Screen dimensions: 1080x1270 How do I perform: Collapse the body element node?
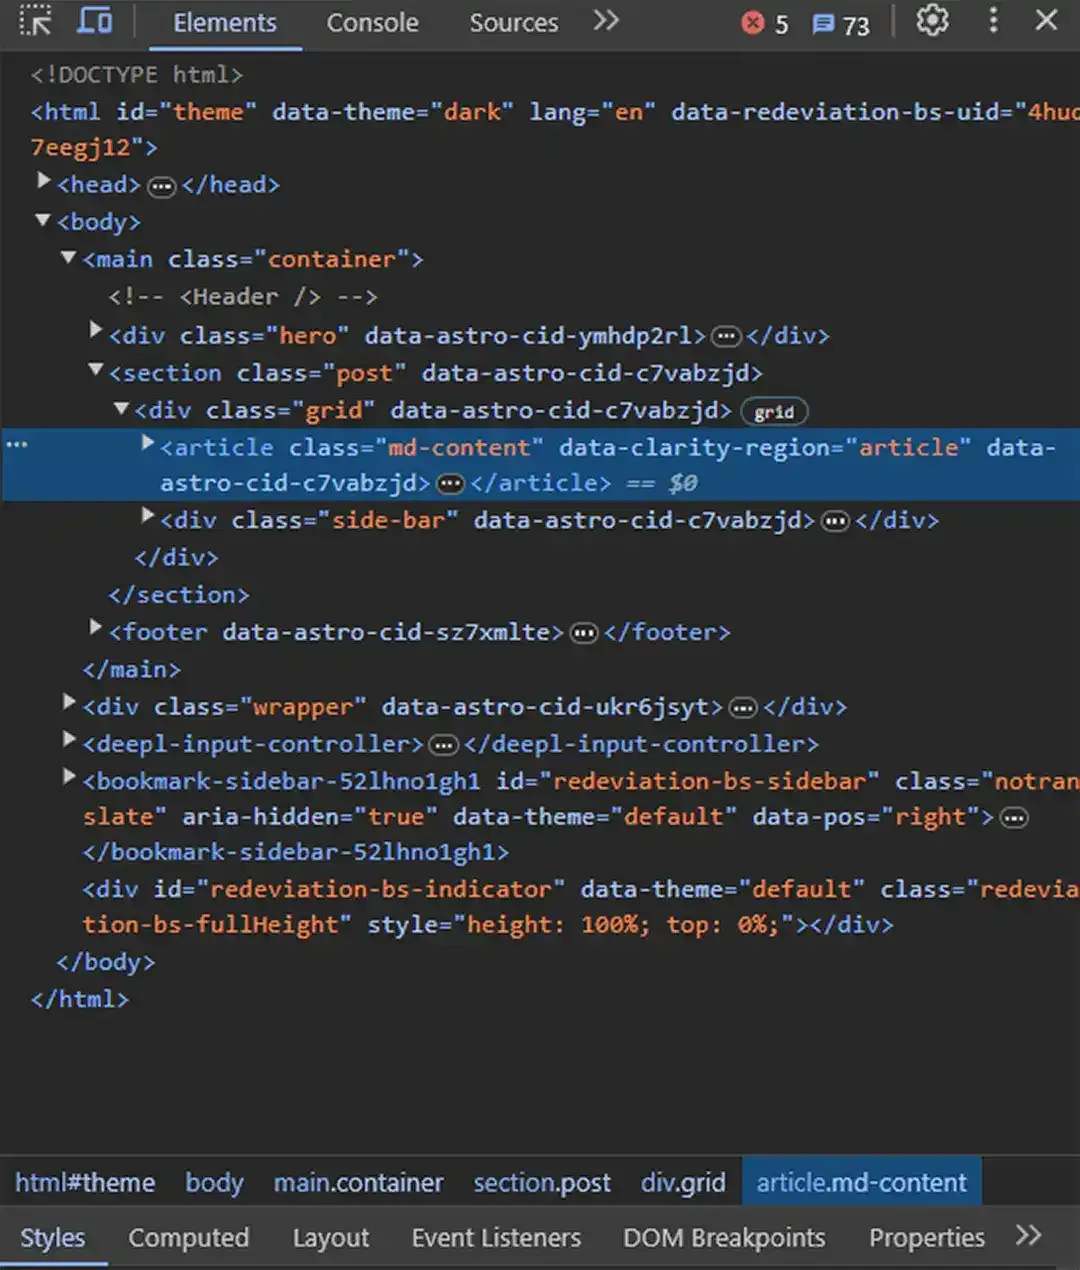point(43,220)
